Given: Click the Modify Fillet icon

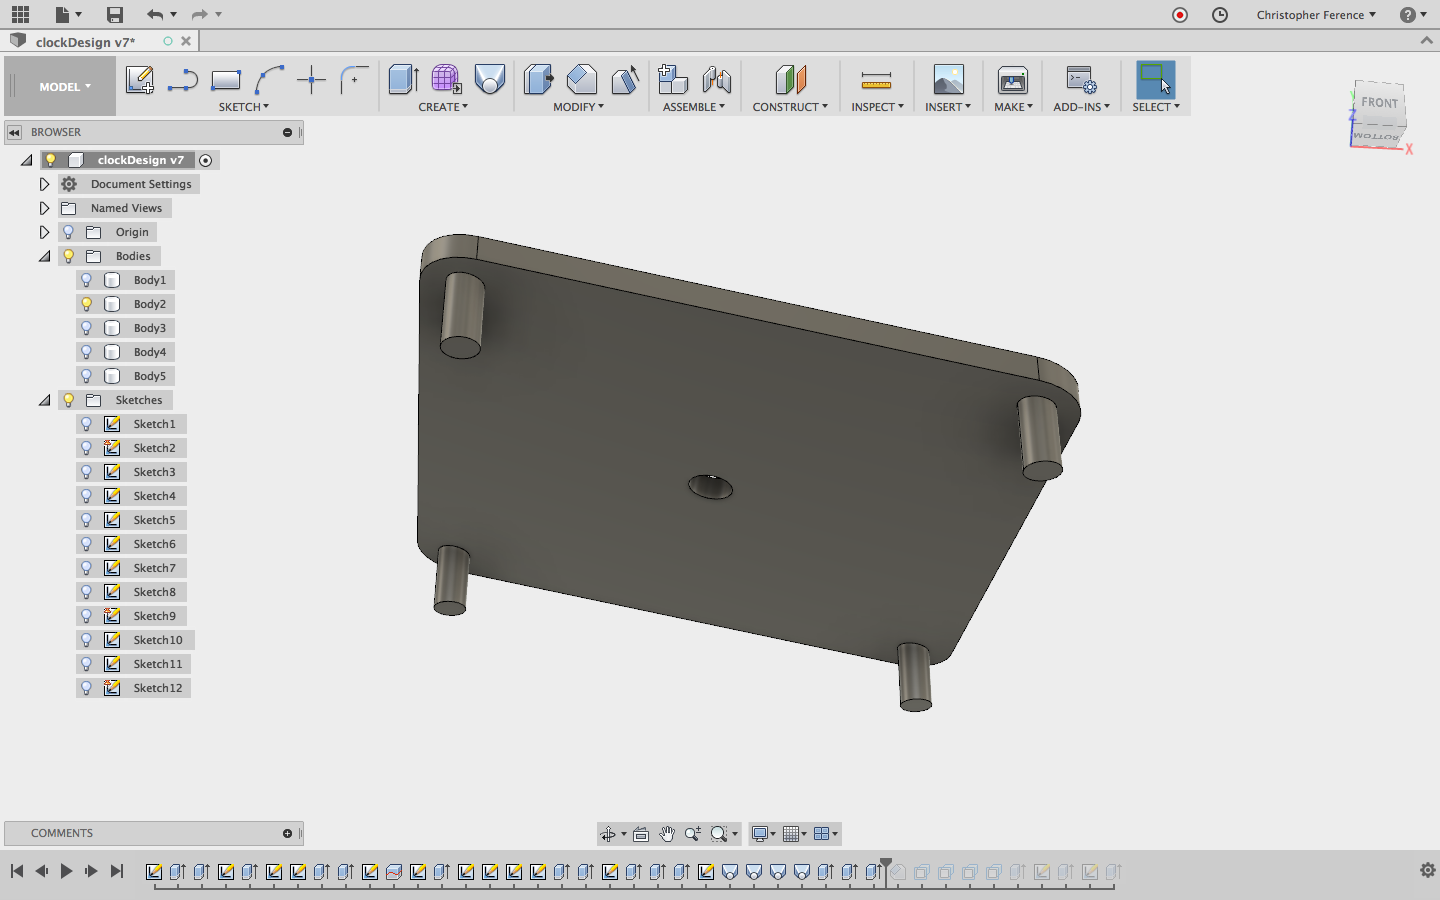Looking at the screenshot, I should (x=581, y=79).
